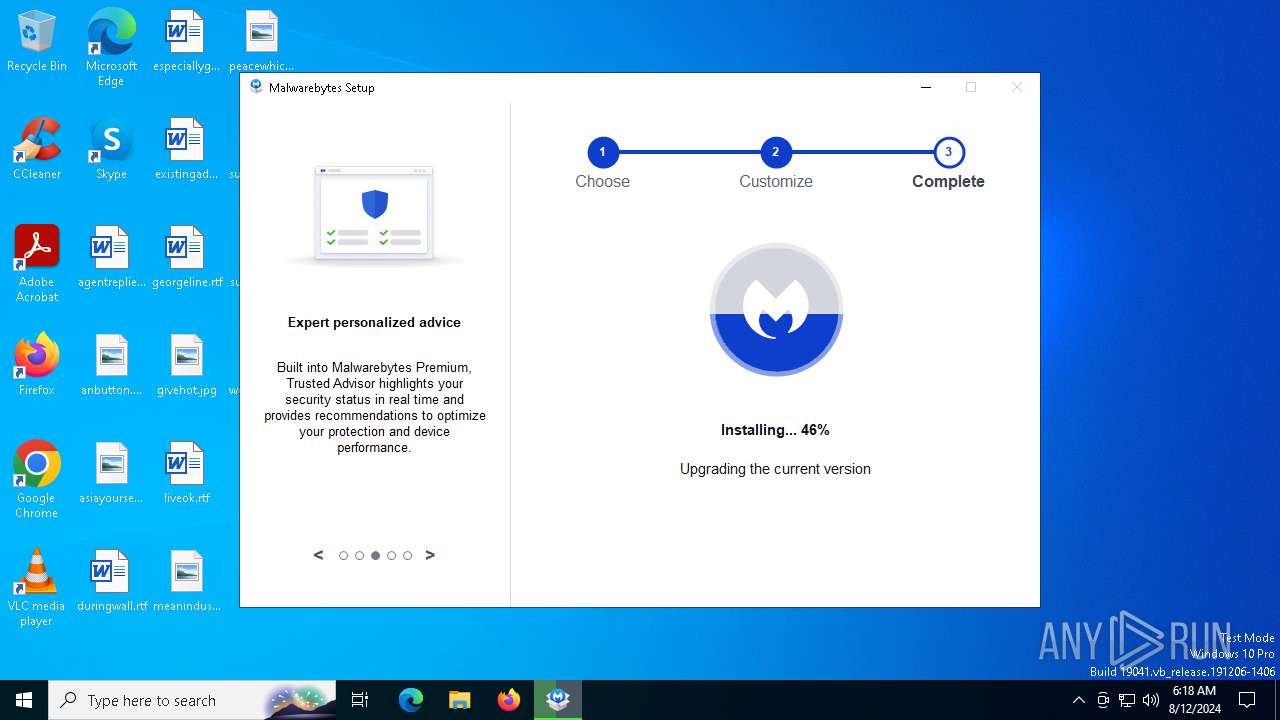Viewport: 1280px width, 720px height.
Task: Select the anbutton... image file
Action: [x=111, y=366]
